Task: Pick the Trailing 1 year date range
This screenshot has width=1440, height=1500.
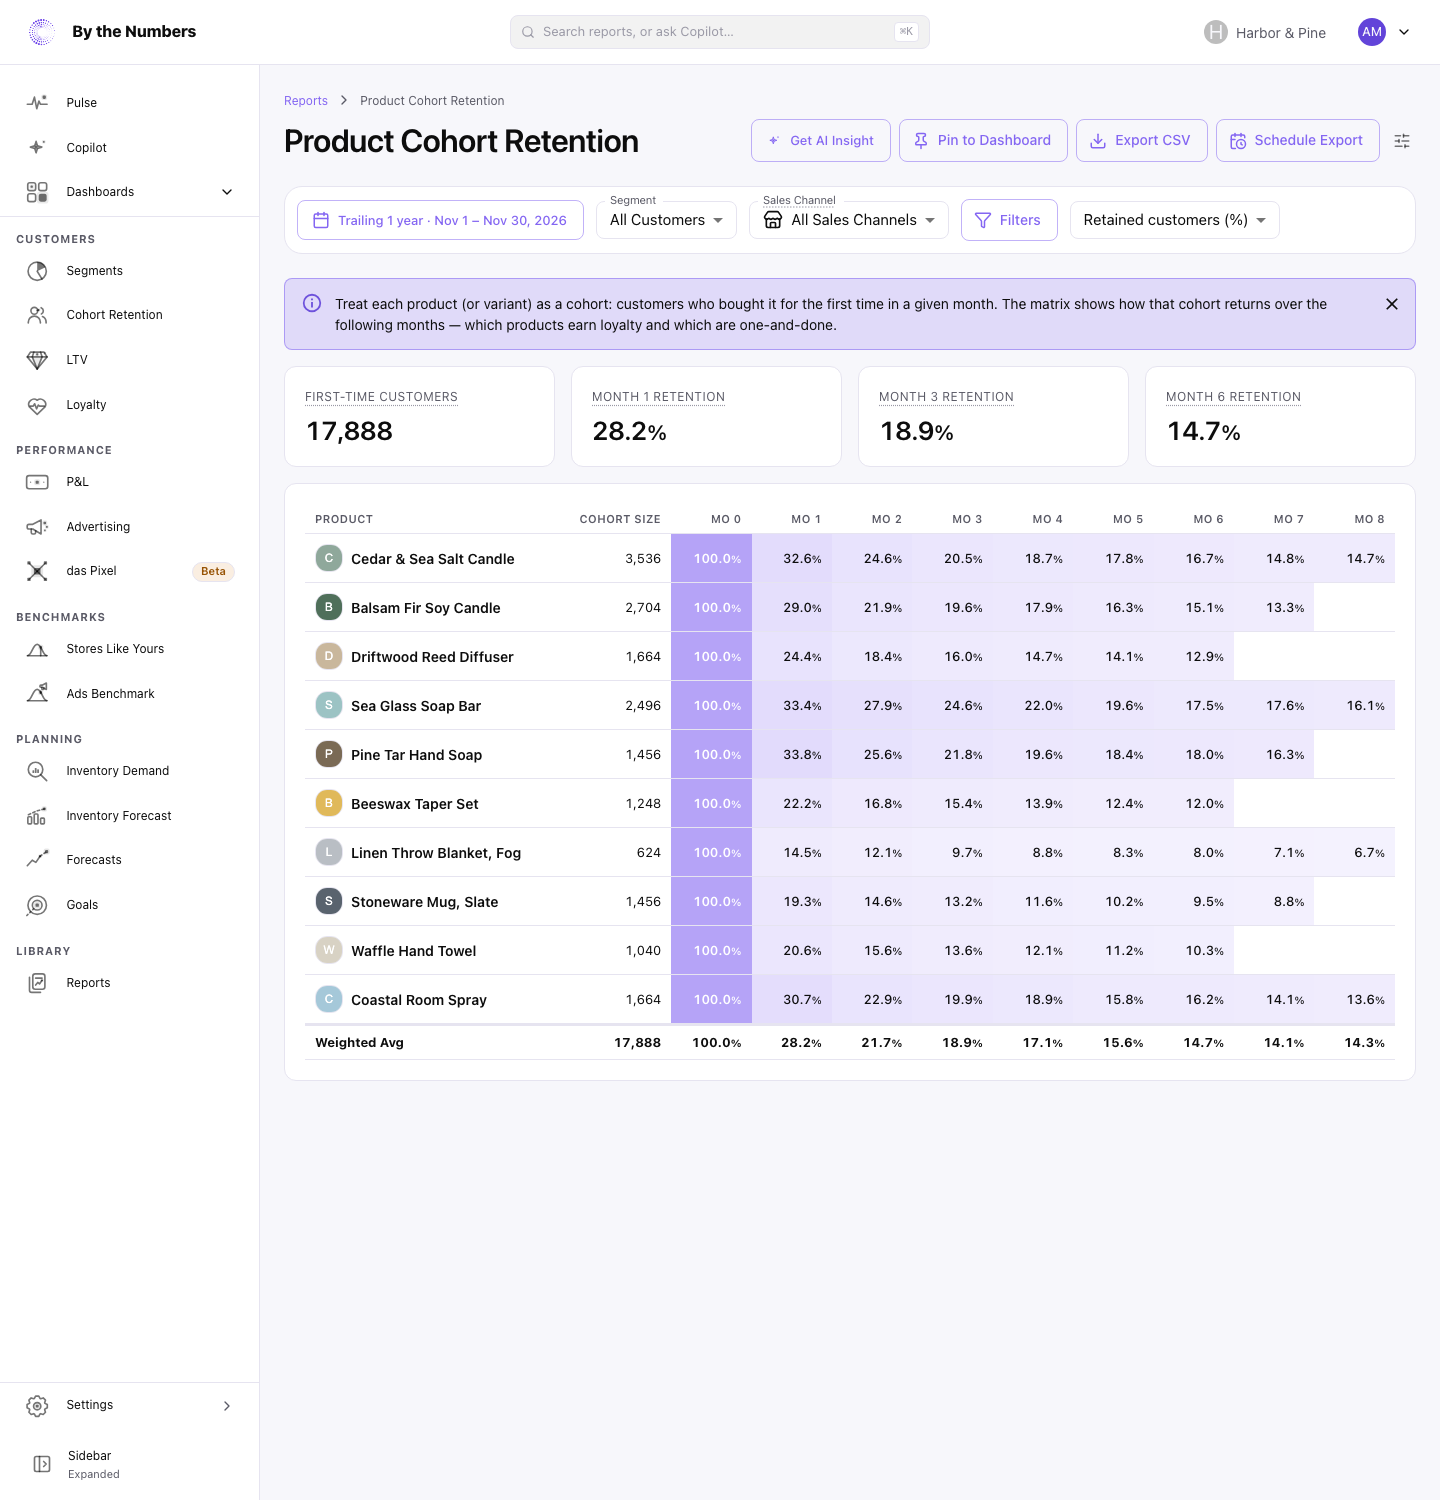Action: (440, 220)
